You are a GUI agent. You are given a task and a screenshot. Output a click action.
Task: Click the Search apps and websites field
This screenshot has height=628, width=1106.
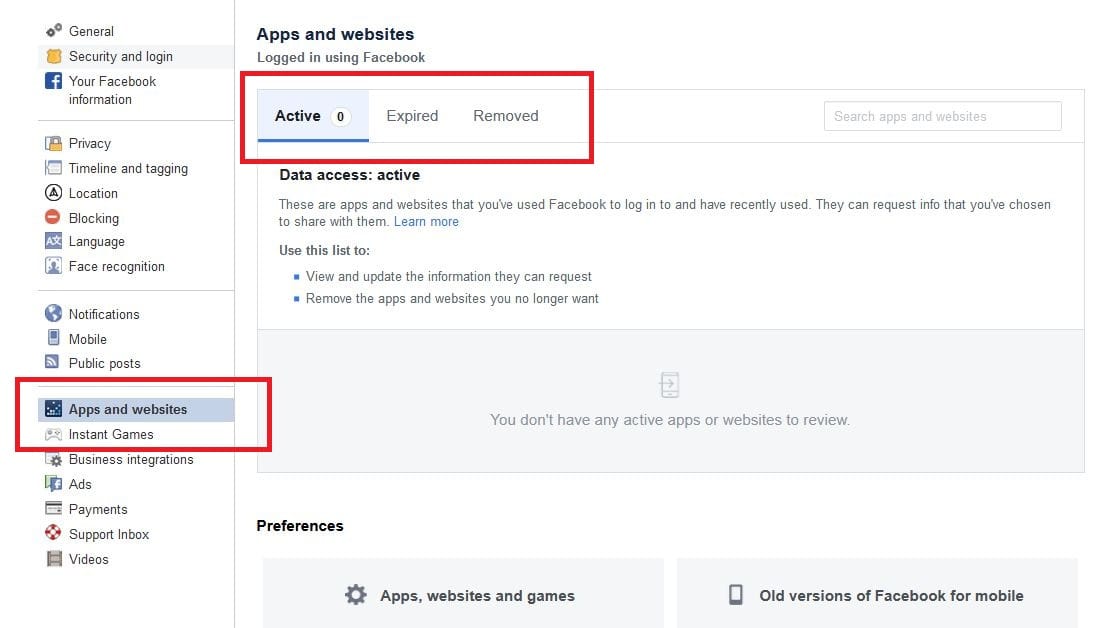pos(942,116)
